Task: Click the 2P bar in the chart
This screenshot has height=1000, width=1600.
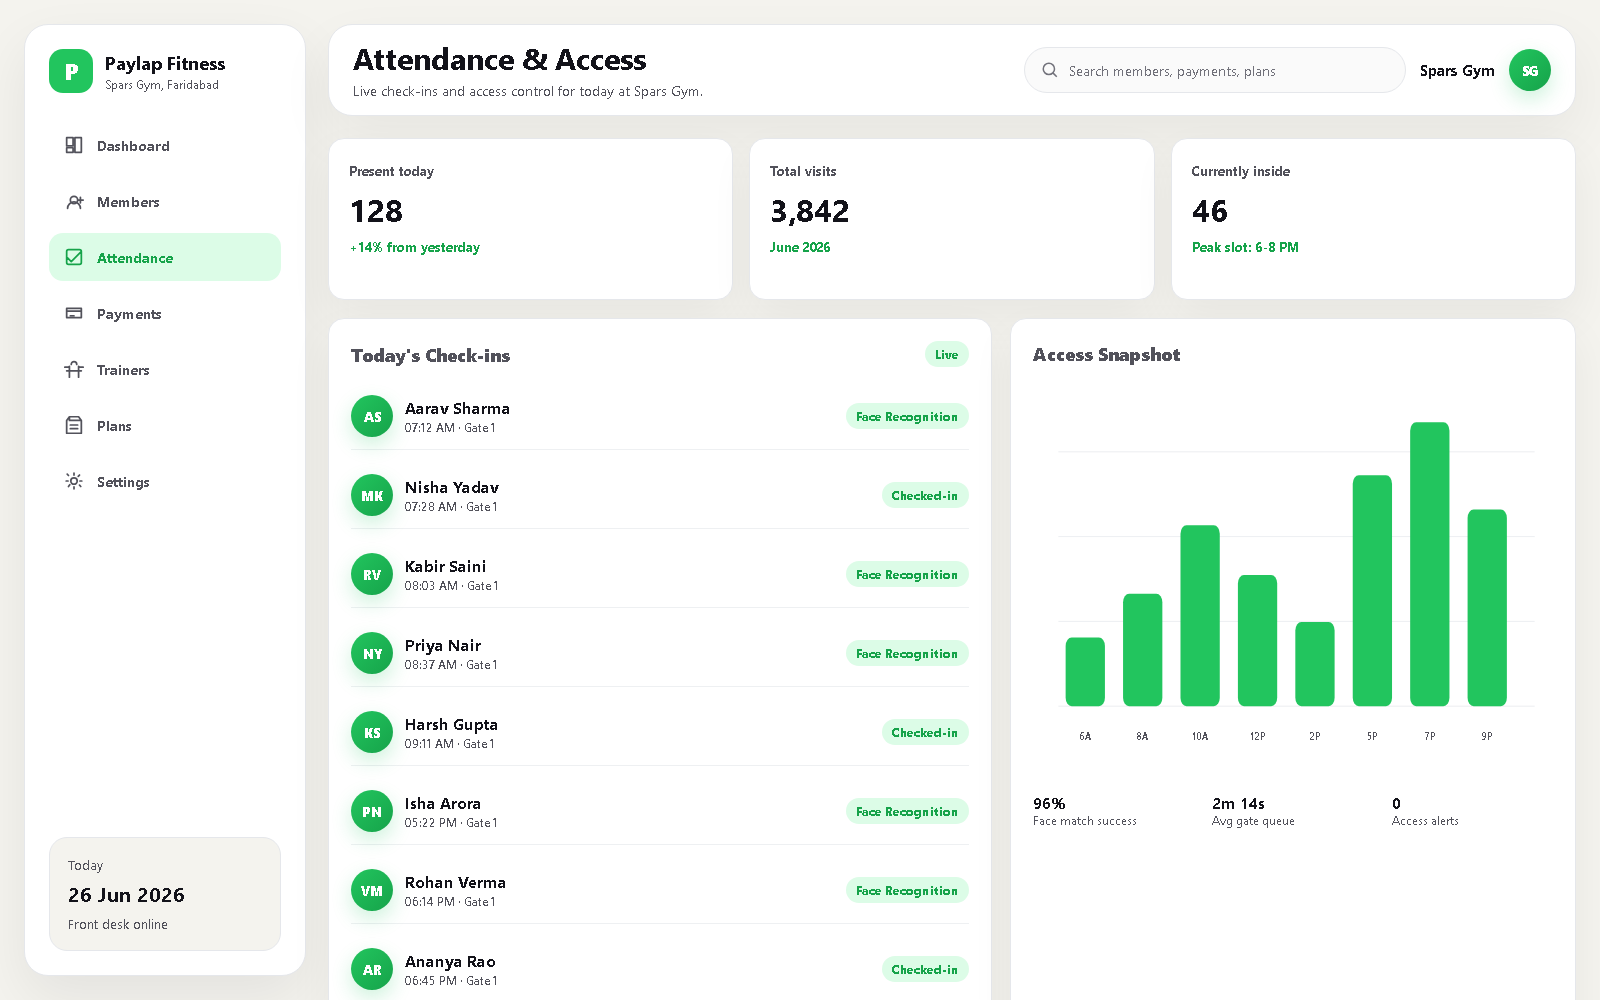Action: (1315, 664)
